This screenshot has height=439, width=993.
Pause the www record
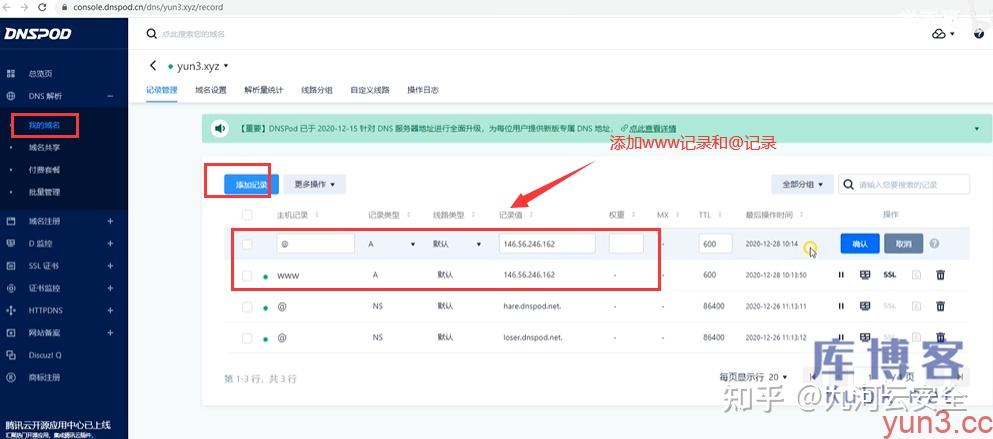coord(842,275)
